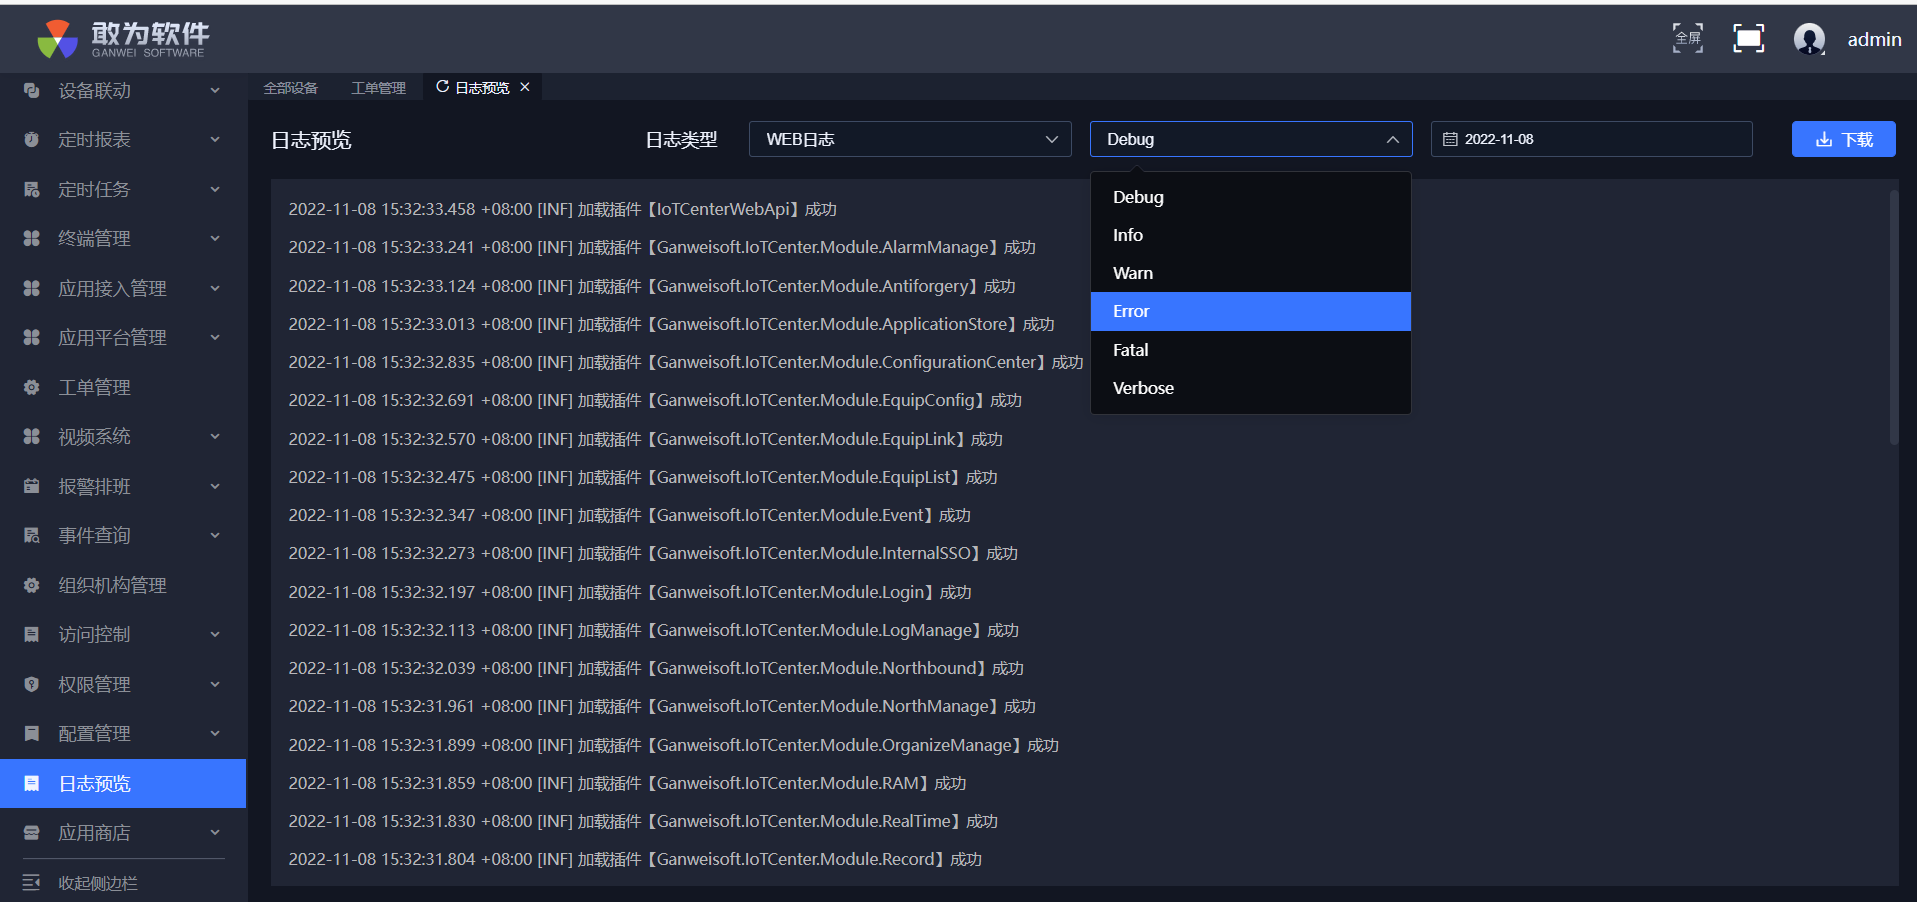
Task: Switch to the 全部设备 tab
Action: (291, 88)
